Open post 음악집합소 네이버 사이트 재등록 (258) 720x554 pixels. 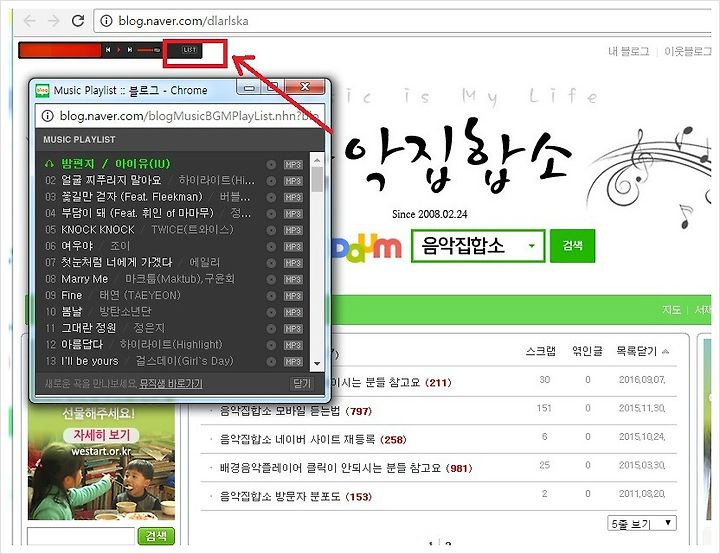pos(313,440)
